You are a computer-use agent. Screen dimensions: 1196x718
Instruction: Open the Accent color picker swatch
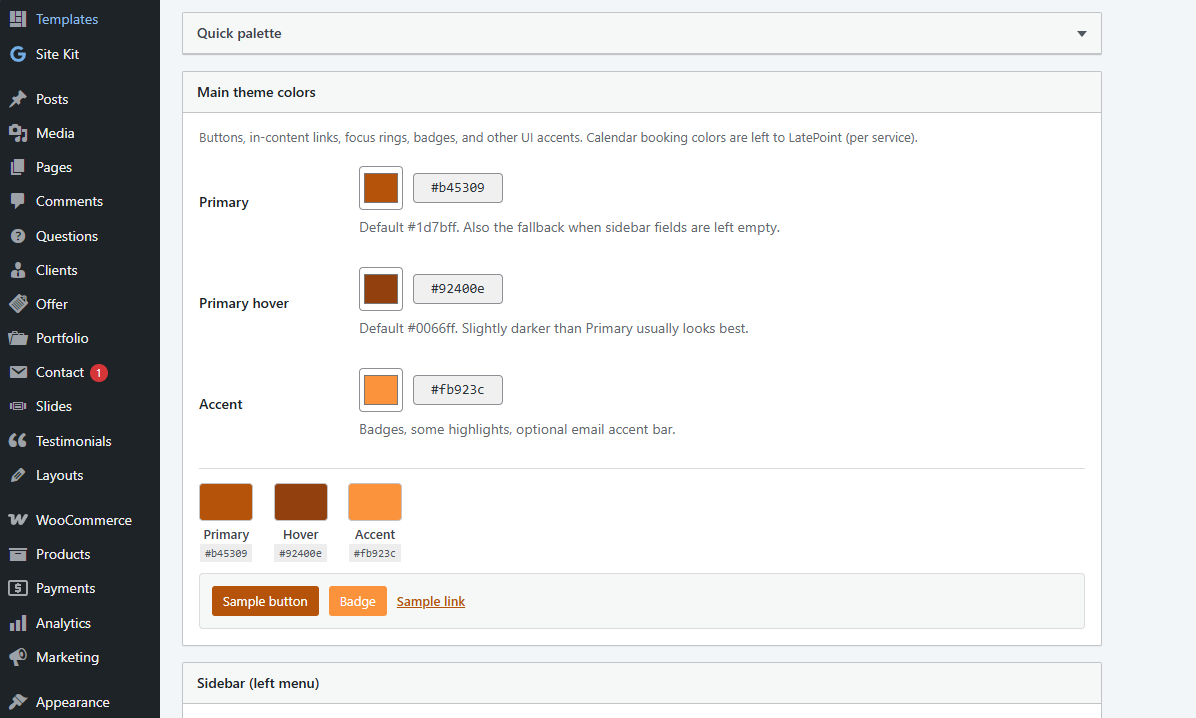click(x=381, y=390)
